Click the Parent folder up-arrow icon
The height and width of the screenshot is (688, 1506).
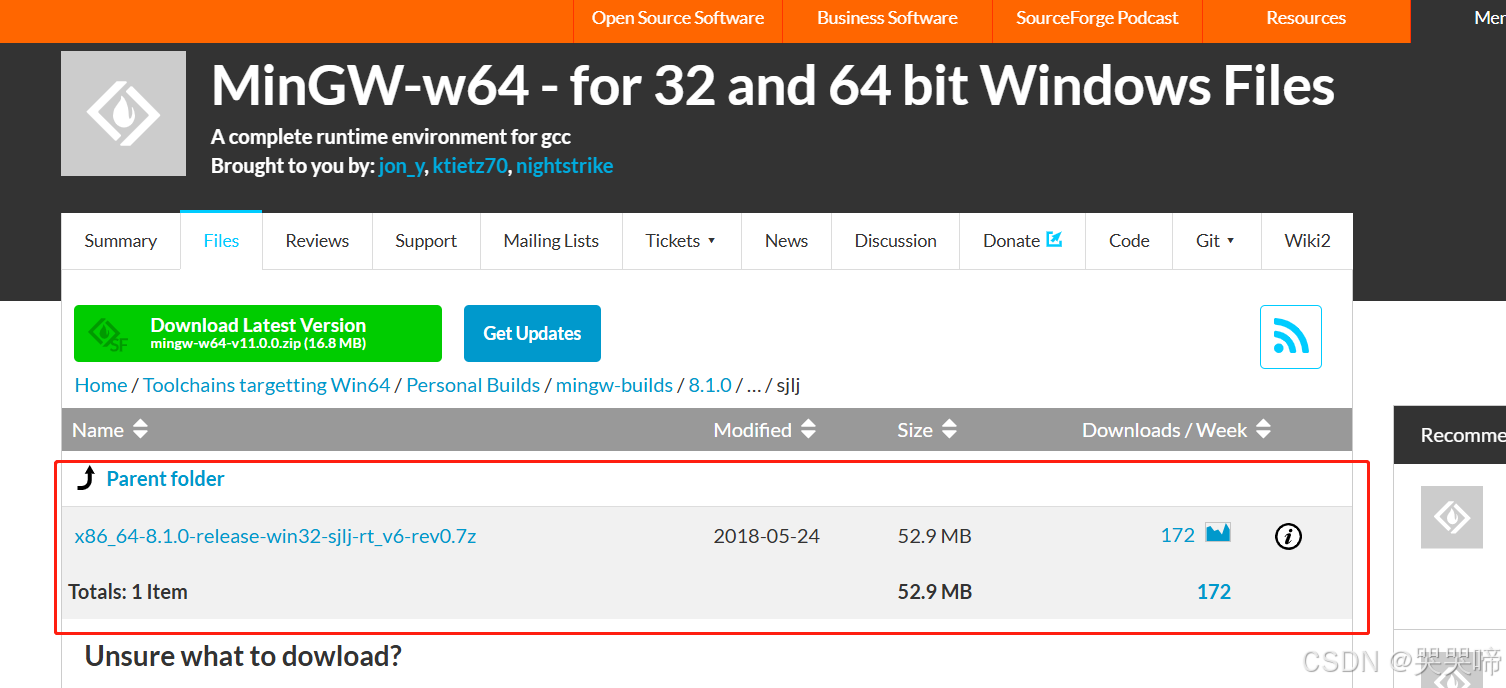[87, 478]
